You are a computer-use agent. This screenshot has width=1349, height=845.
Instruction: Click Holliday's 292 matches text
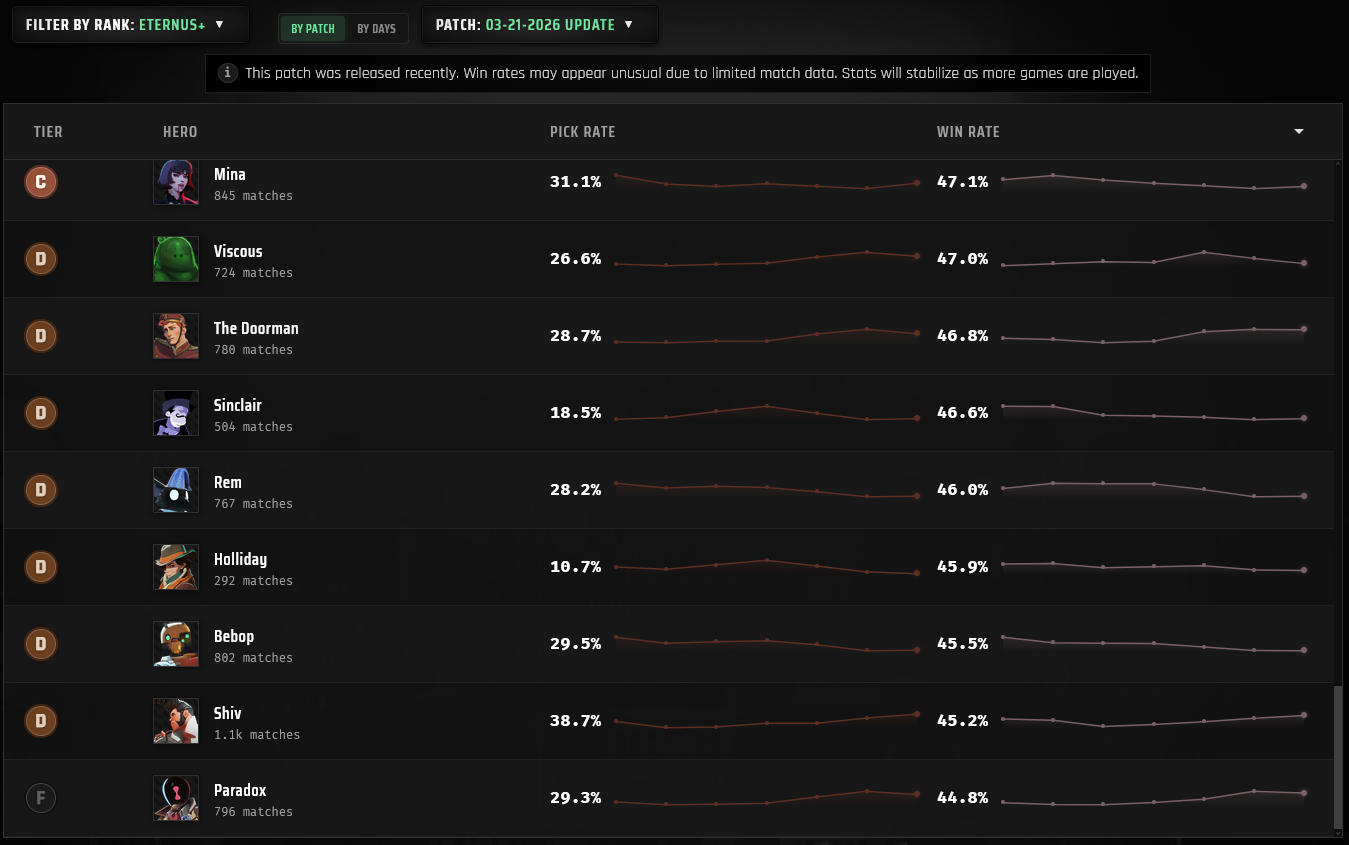point(253,581)
